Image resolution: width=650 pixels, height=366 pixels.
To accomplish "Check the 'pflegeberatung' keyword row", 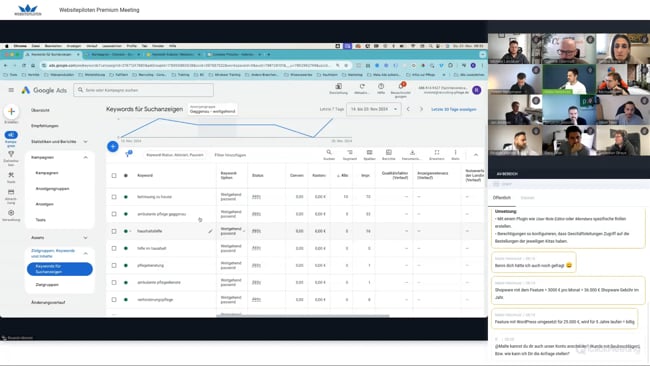I will tap(114, 265).
